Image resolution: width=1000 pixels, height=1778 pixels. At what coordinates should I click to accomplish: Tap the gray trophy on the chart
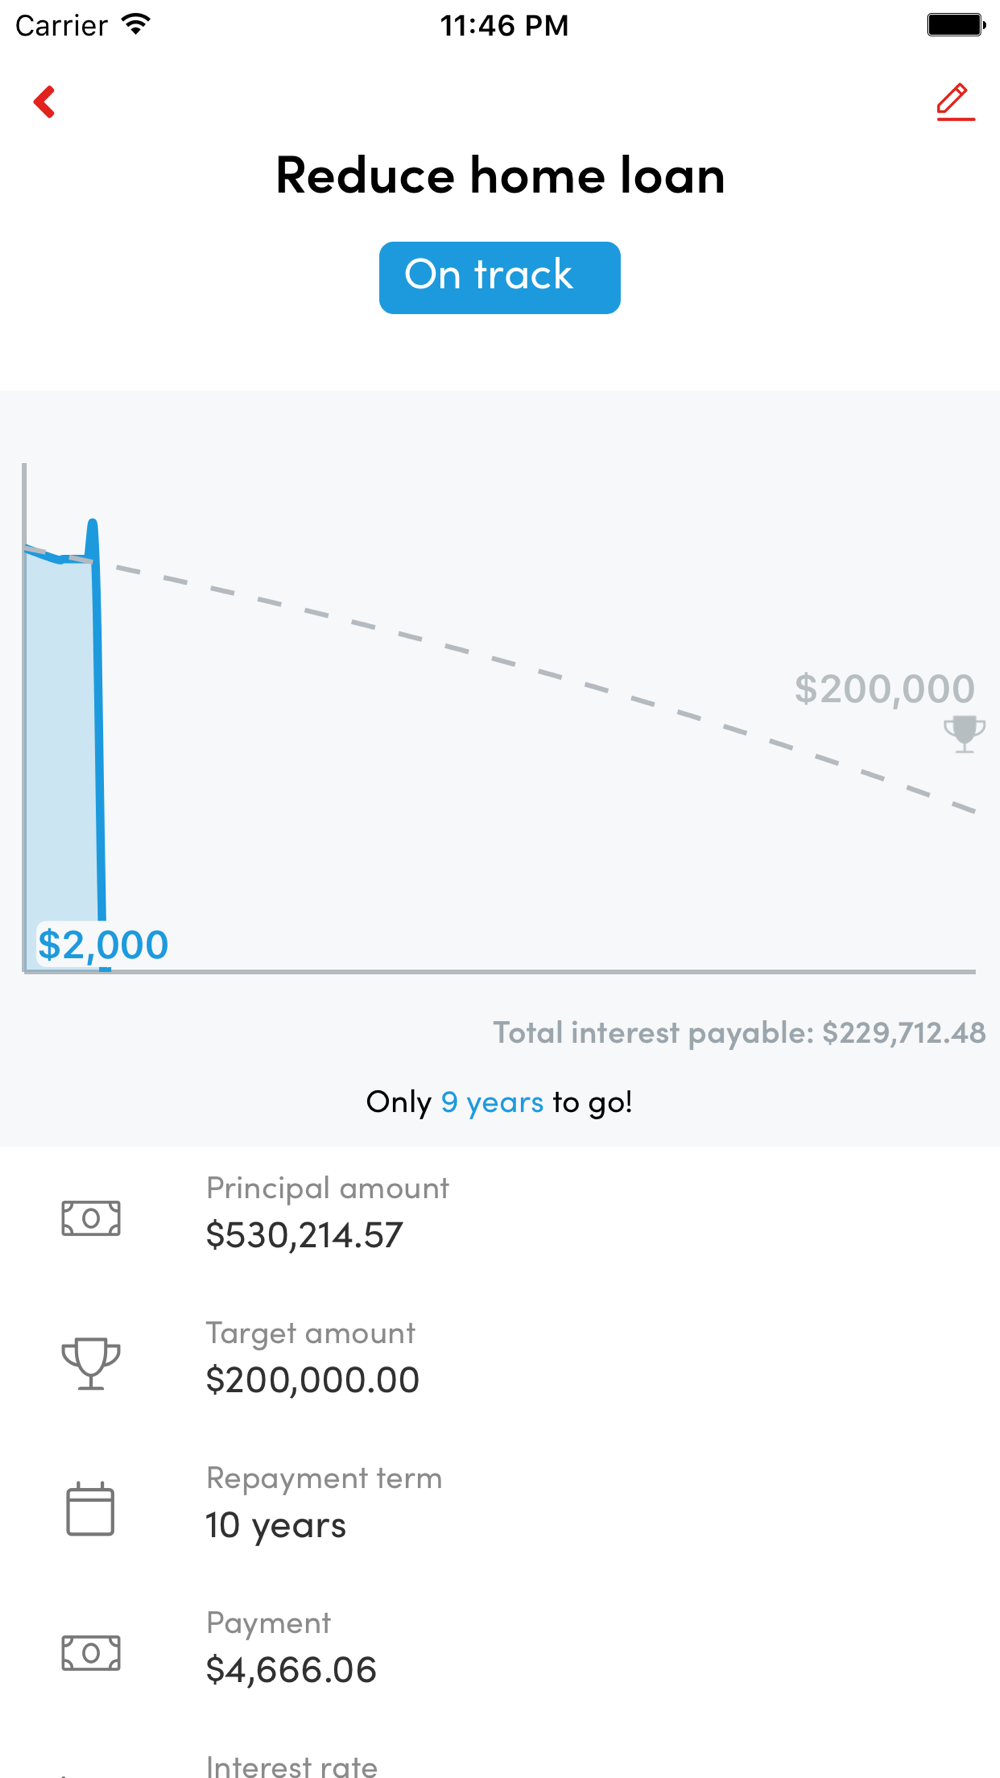tap(965, 734)
